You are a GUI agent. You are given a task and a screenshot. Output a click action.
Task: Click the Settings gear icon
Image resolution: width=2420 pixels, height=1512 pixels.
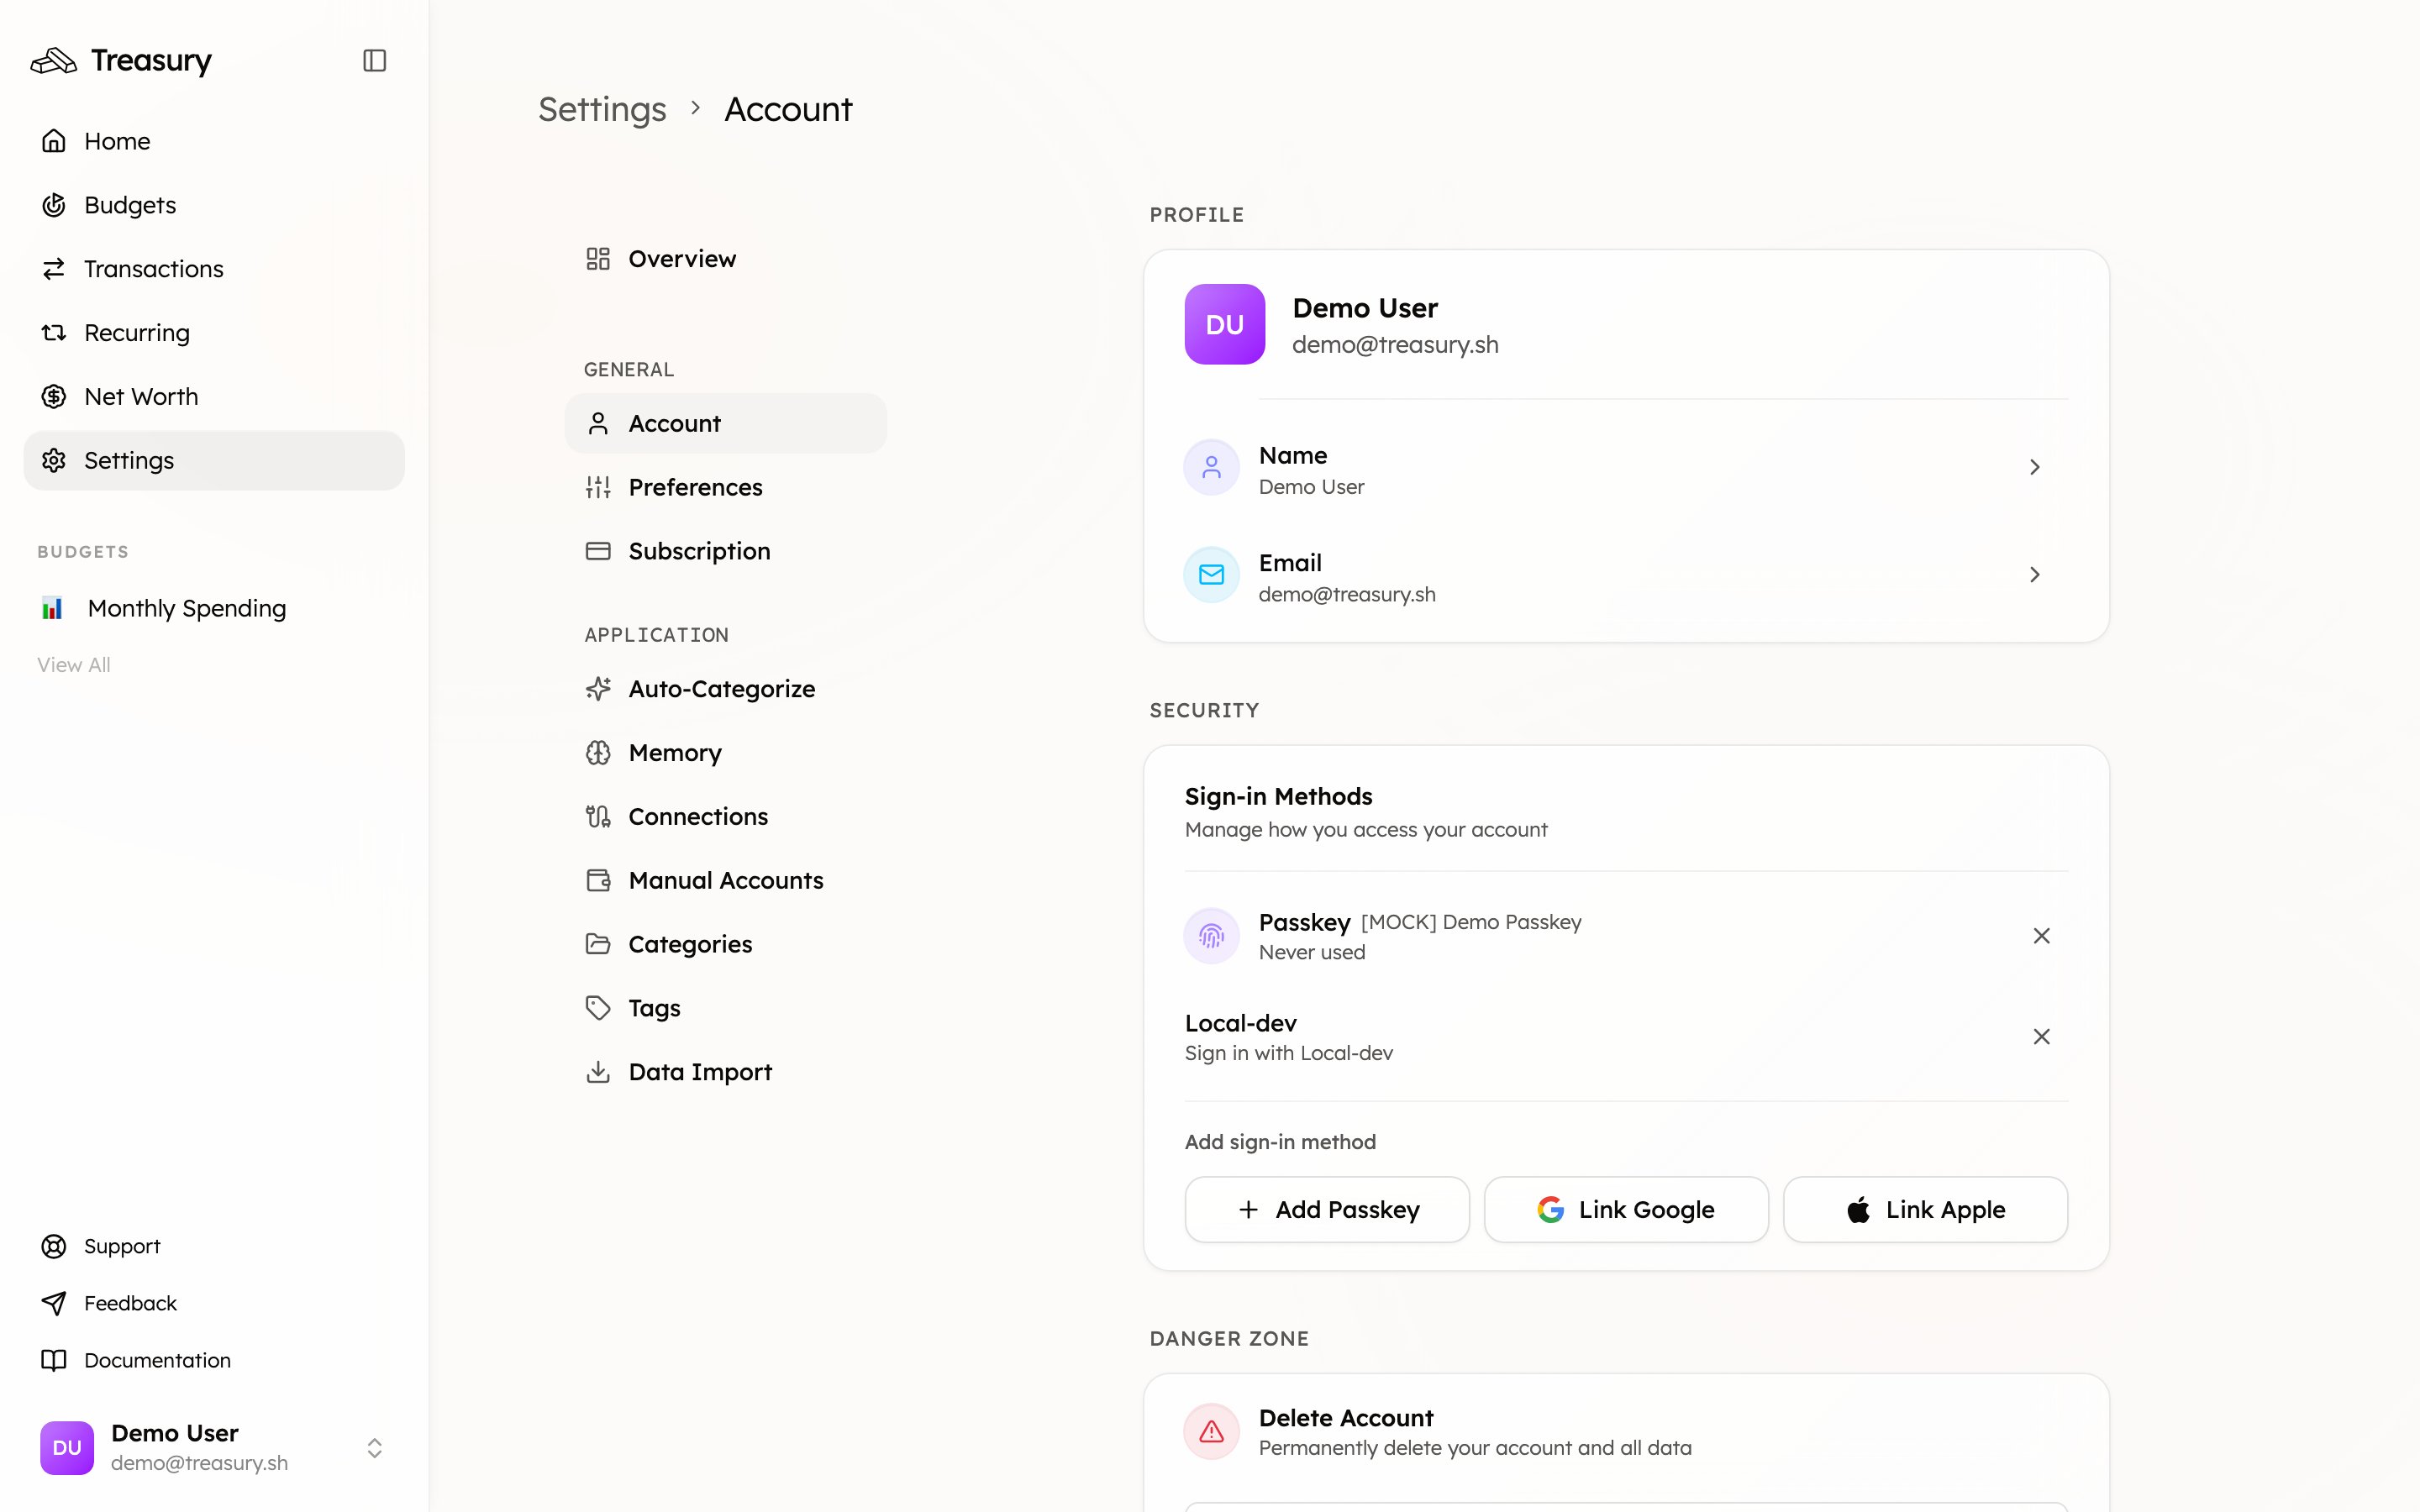54,461
